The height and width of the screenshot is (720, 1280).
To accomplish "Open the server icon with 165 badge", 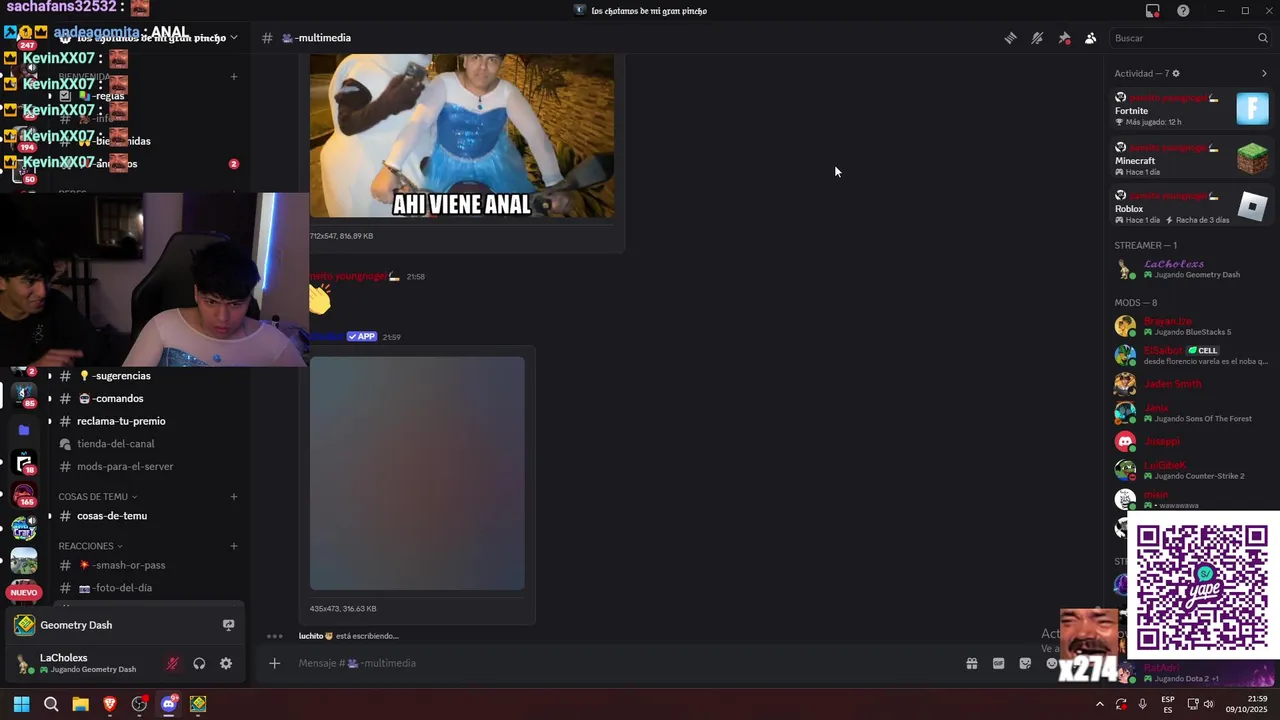I will coord(24,495).
